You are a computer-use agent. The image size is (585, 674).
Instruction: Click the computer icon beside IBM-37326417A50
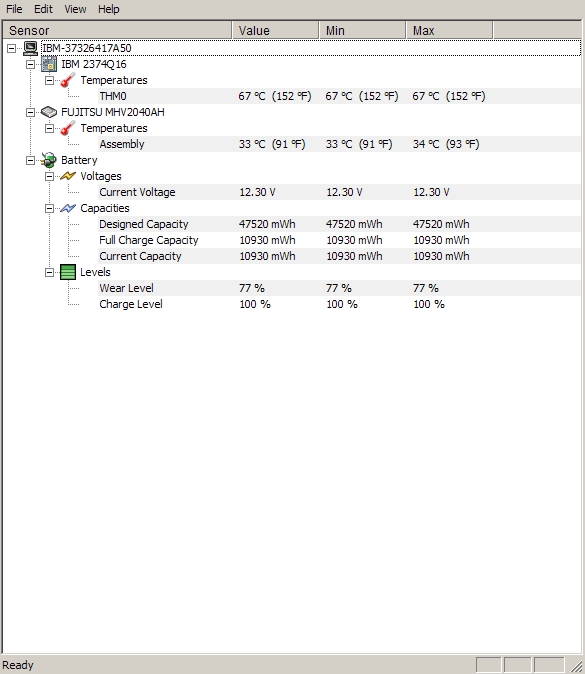click(x=30, y=48)
